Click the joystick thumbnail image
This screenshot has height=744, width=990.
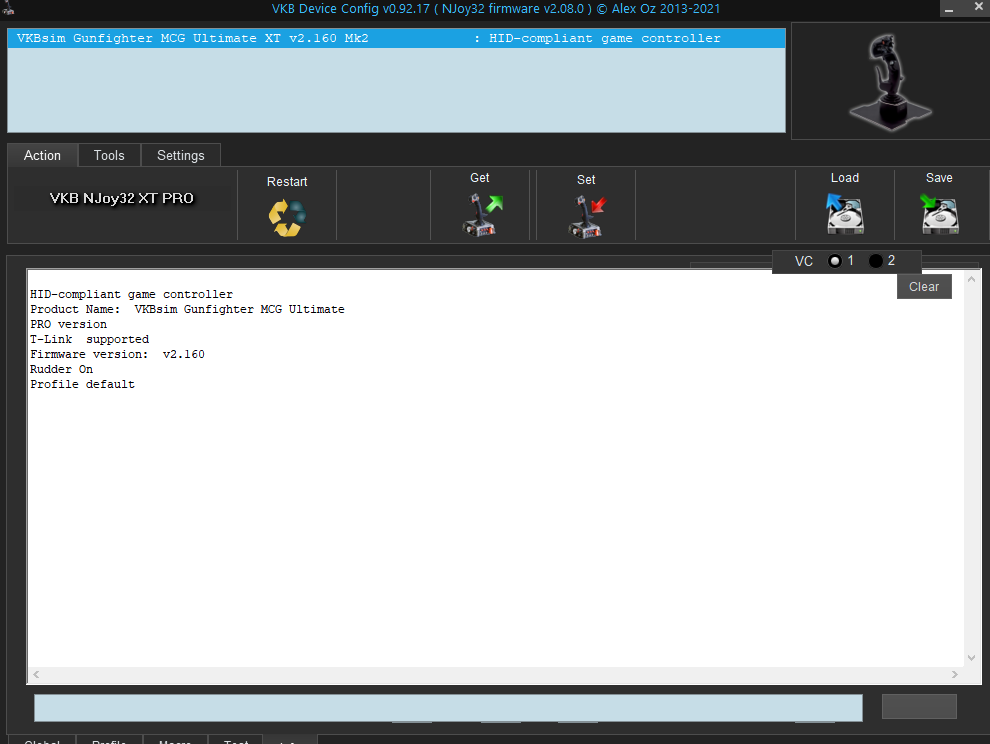point(890,81)
